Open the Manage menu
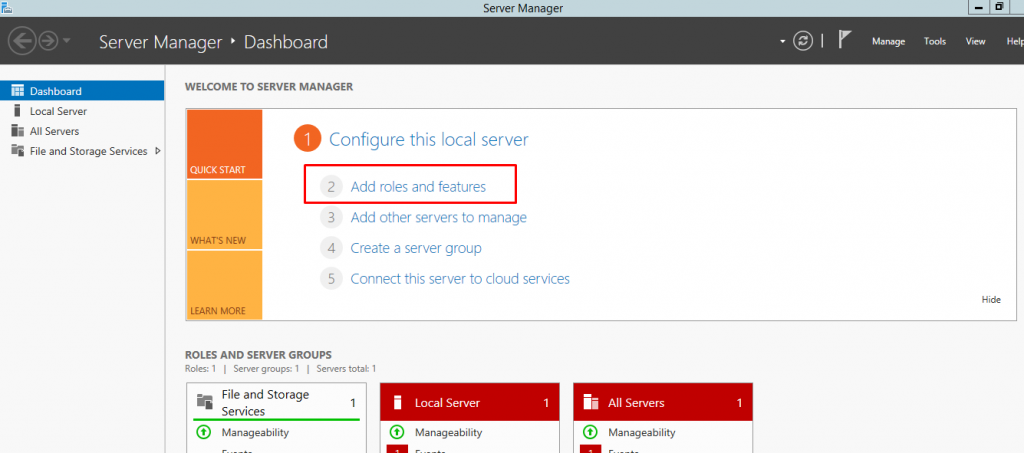The width and height of the screenshot is (1024, 453). (888, 41)
